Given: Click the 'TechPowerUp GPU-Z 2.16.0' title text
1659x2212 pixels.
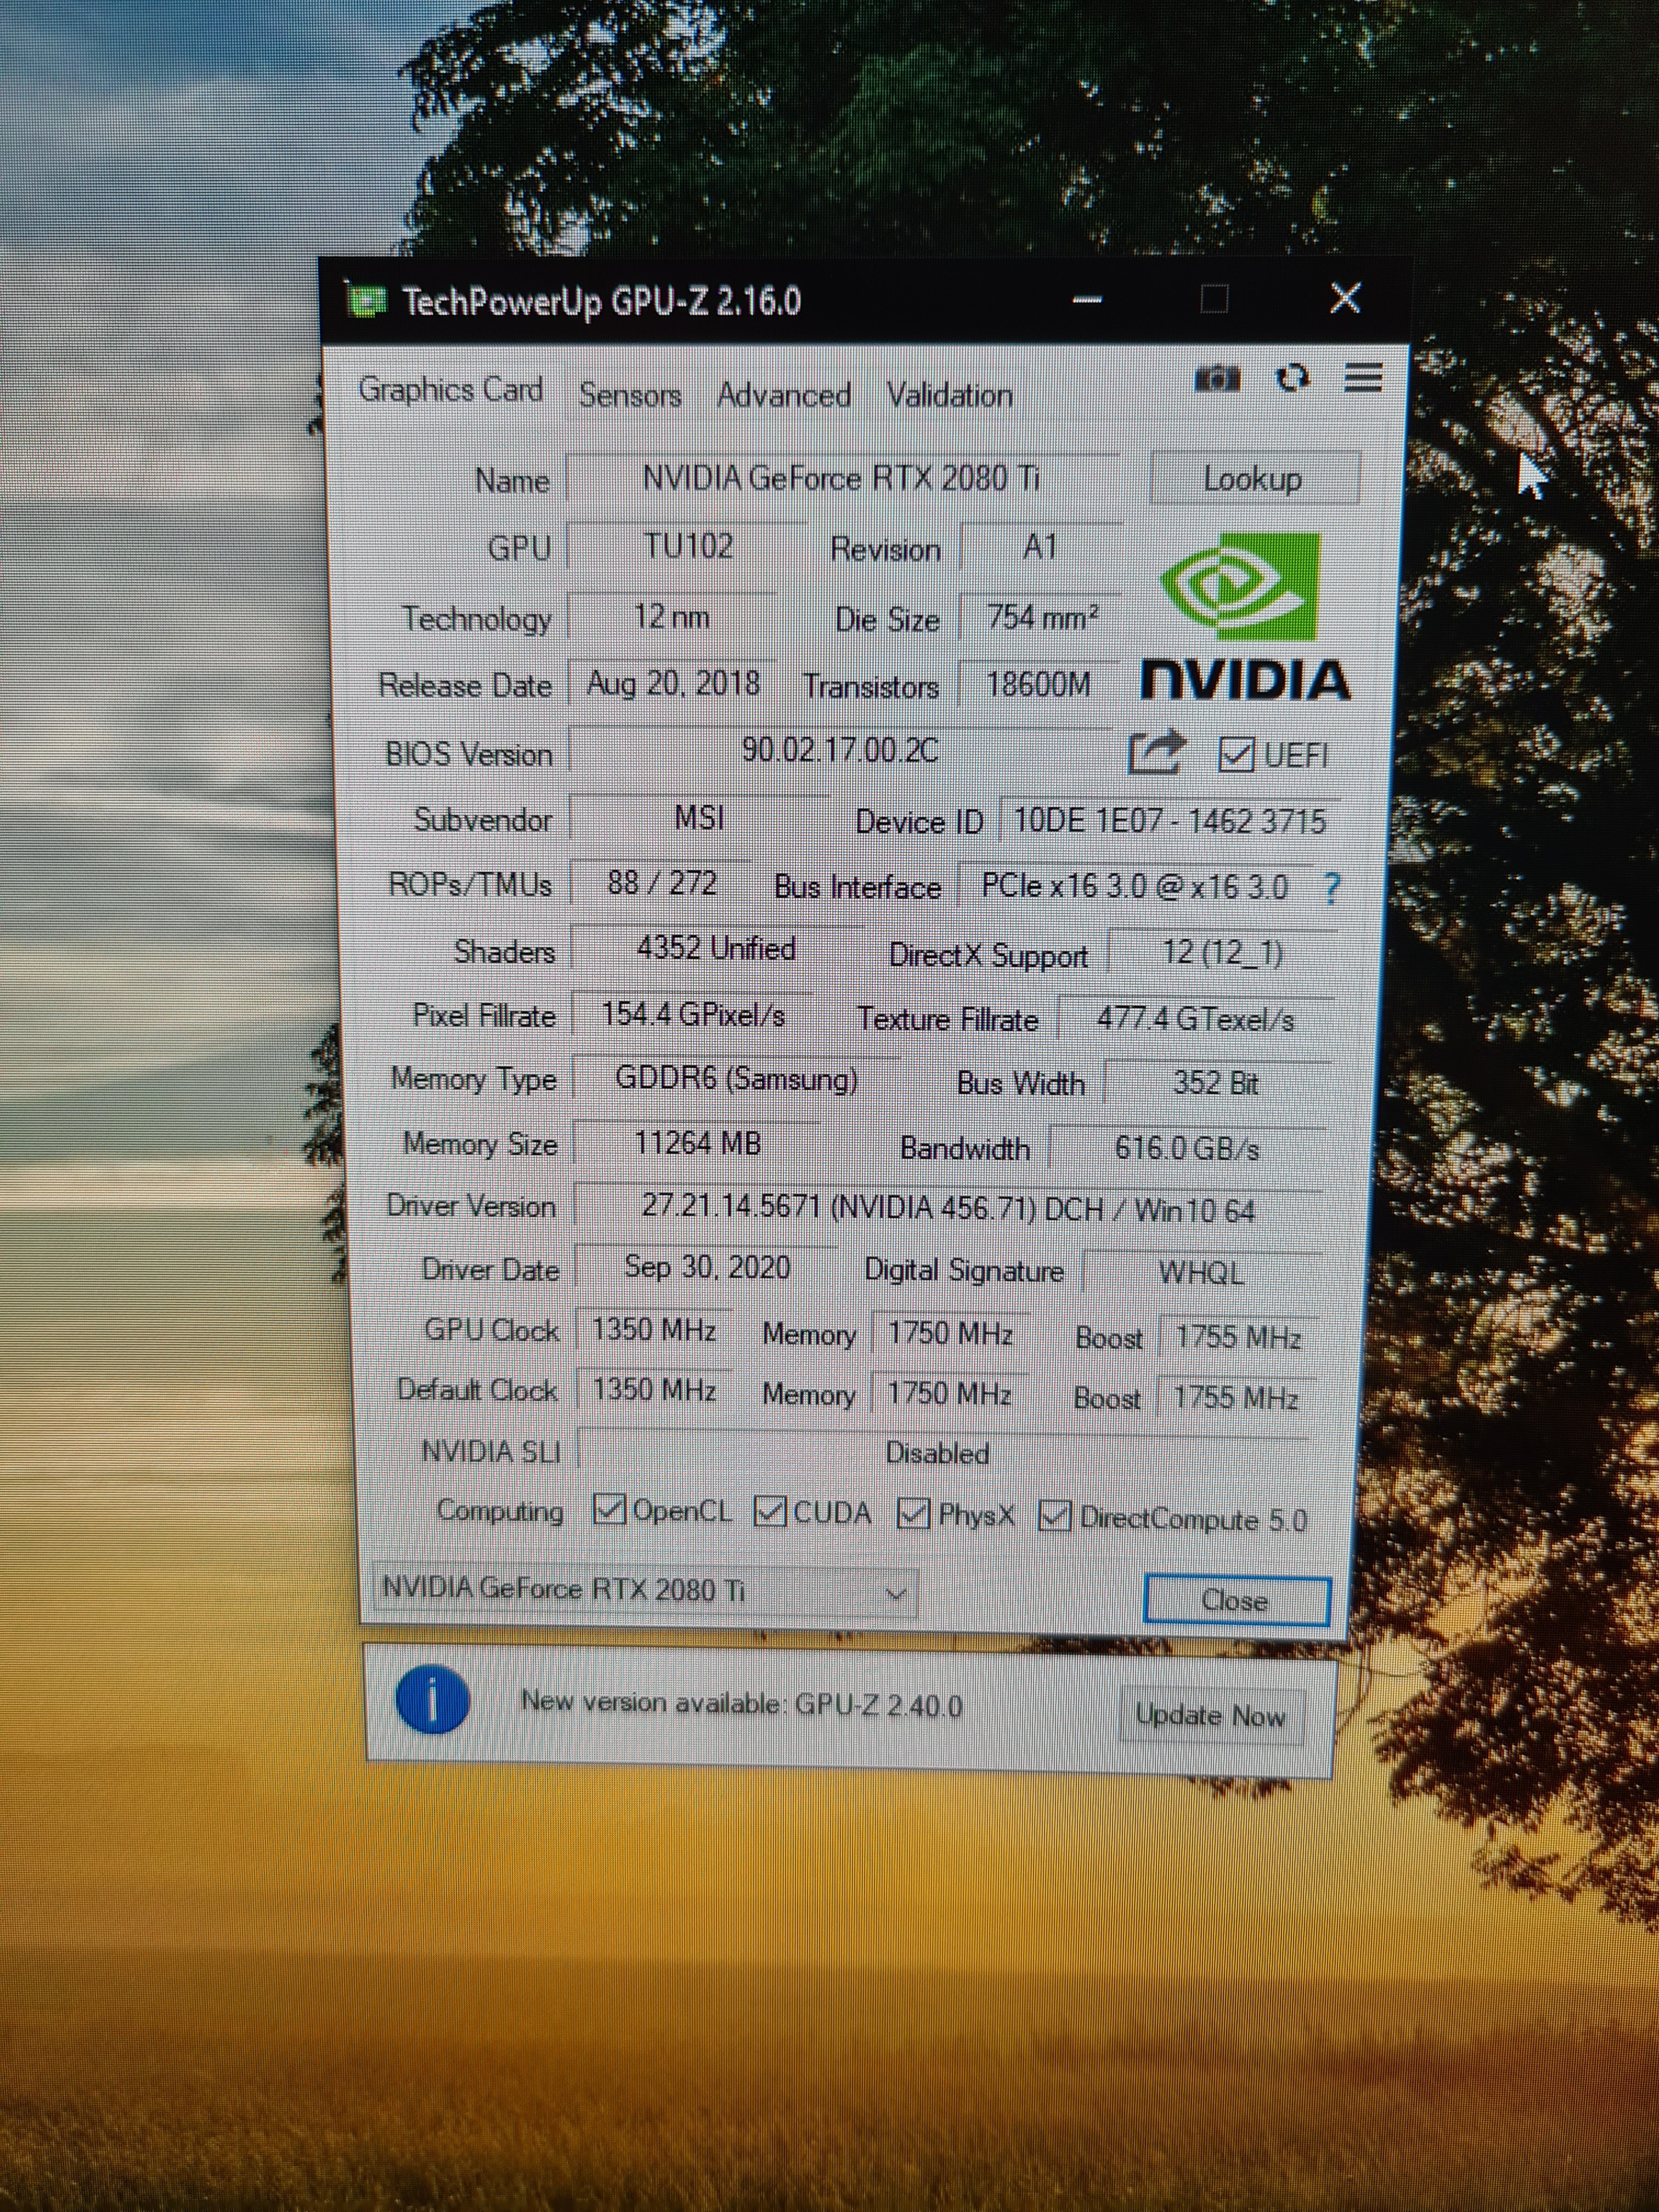Looking at the screenshot, I should (x=602, y=301).
